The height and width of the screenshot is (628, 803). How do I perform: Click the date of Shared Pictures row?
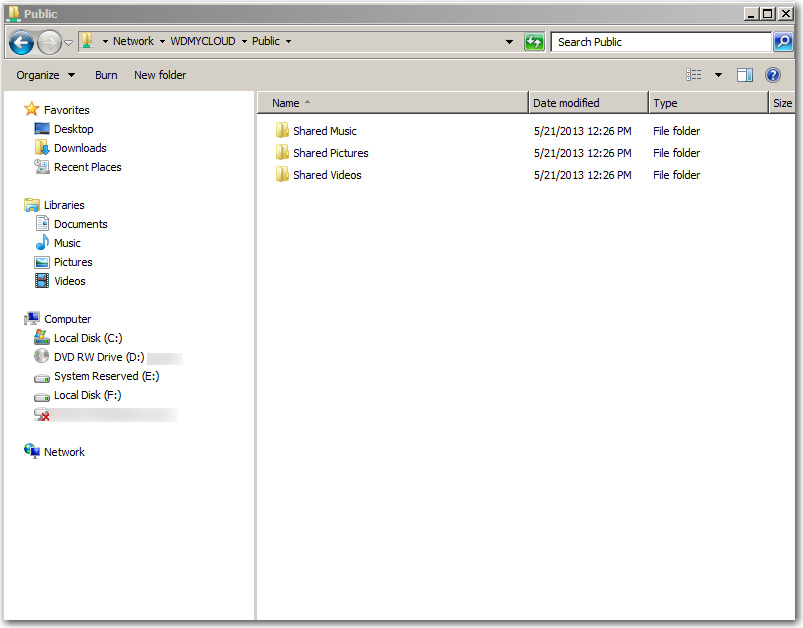click(x=582, y=153)
